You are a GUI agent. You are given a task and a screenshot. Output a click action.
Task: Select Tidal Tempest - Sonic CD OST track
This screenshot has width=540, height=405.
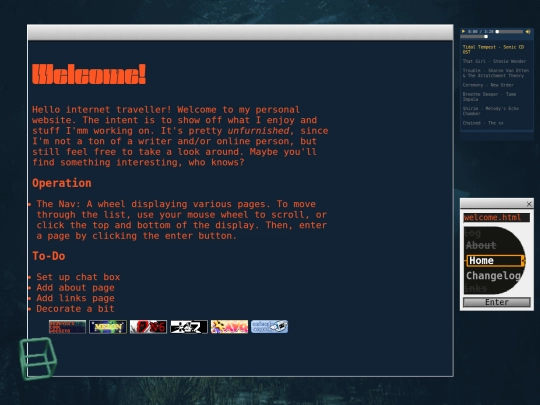[493, 50]
